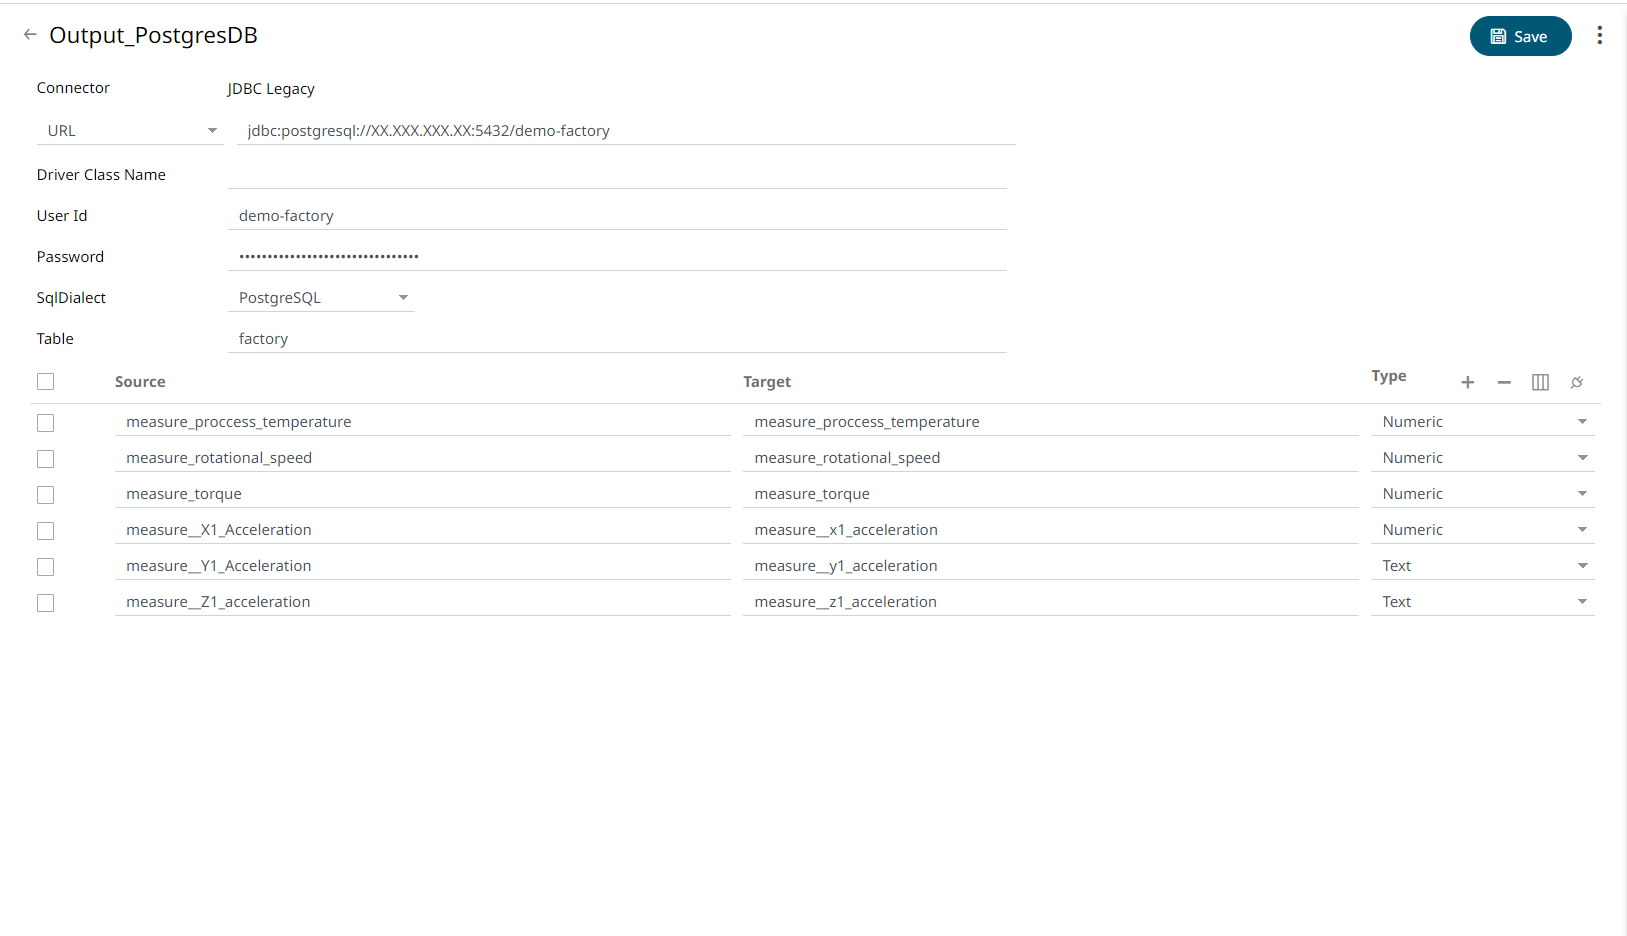Check the measure_torque row checkbox
The height and width of the screenshot is (936, 1627).
pos(46,495)
